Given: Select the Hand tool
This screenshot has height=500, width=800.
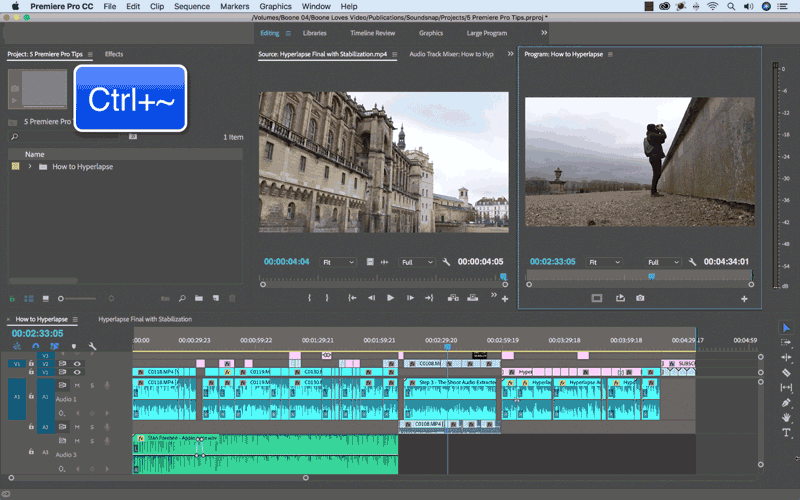Looking at the screenshot, I should tap(786, 417).
